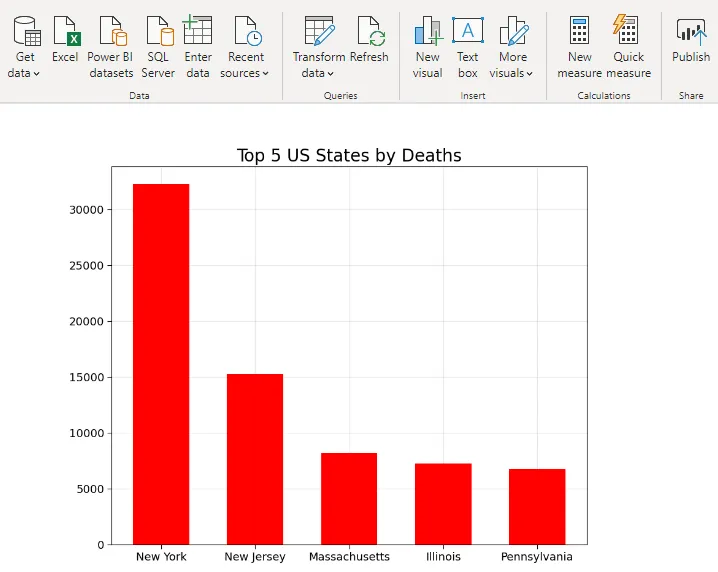Click the Massachusetts bar in chart
This screenshot has height=572, width=718.
(349, 498)
